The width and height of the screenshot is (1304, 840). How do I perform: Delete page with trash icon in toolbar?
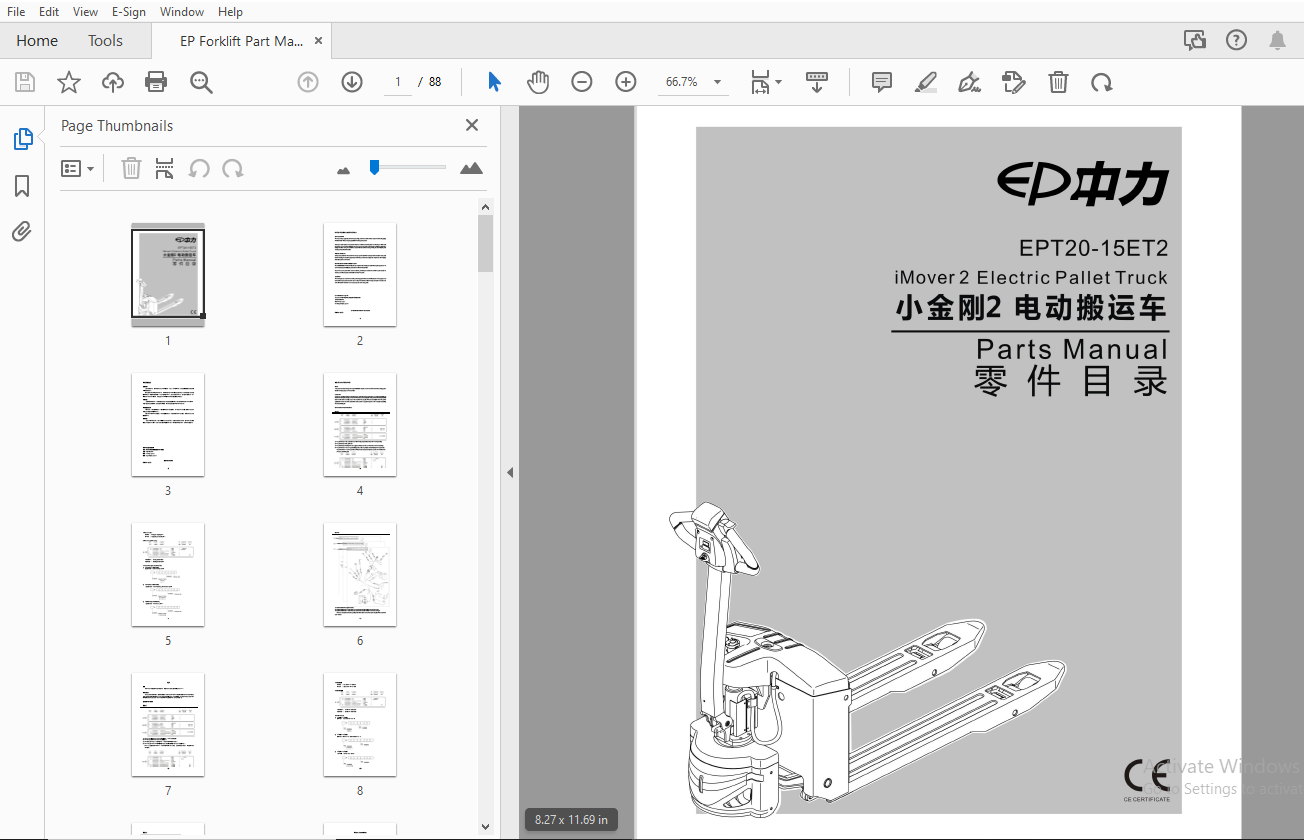(x=1058, y=82)
